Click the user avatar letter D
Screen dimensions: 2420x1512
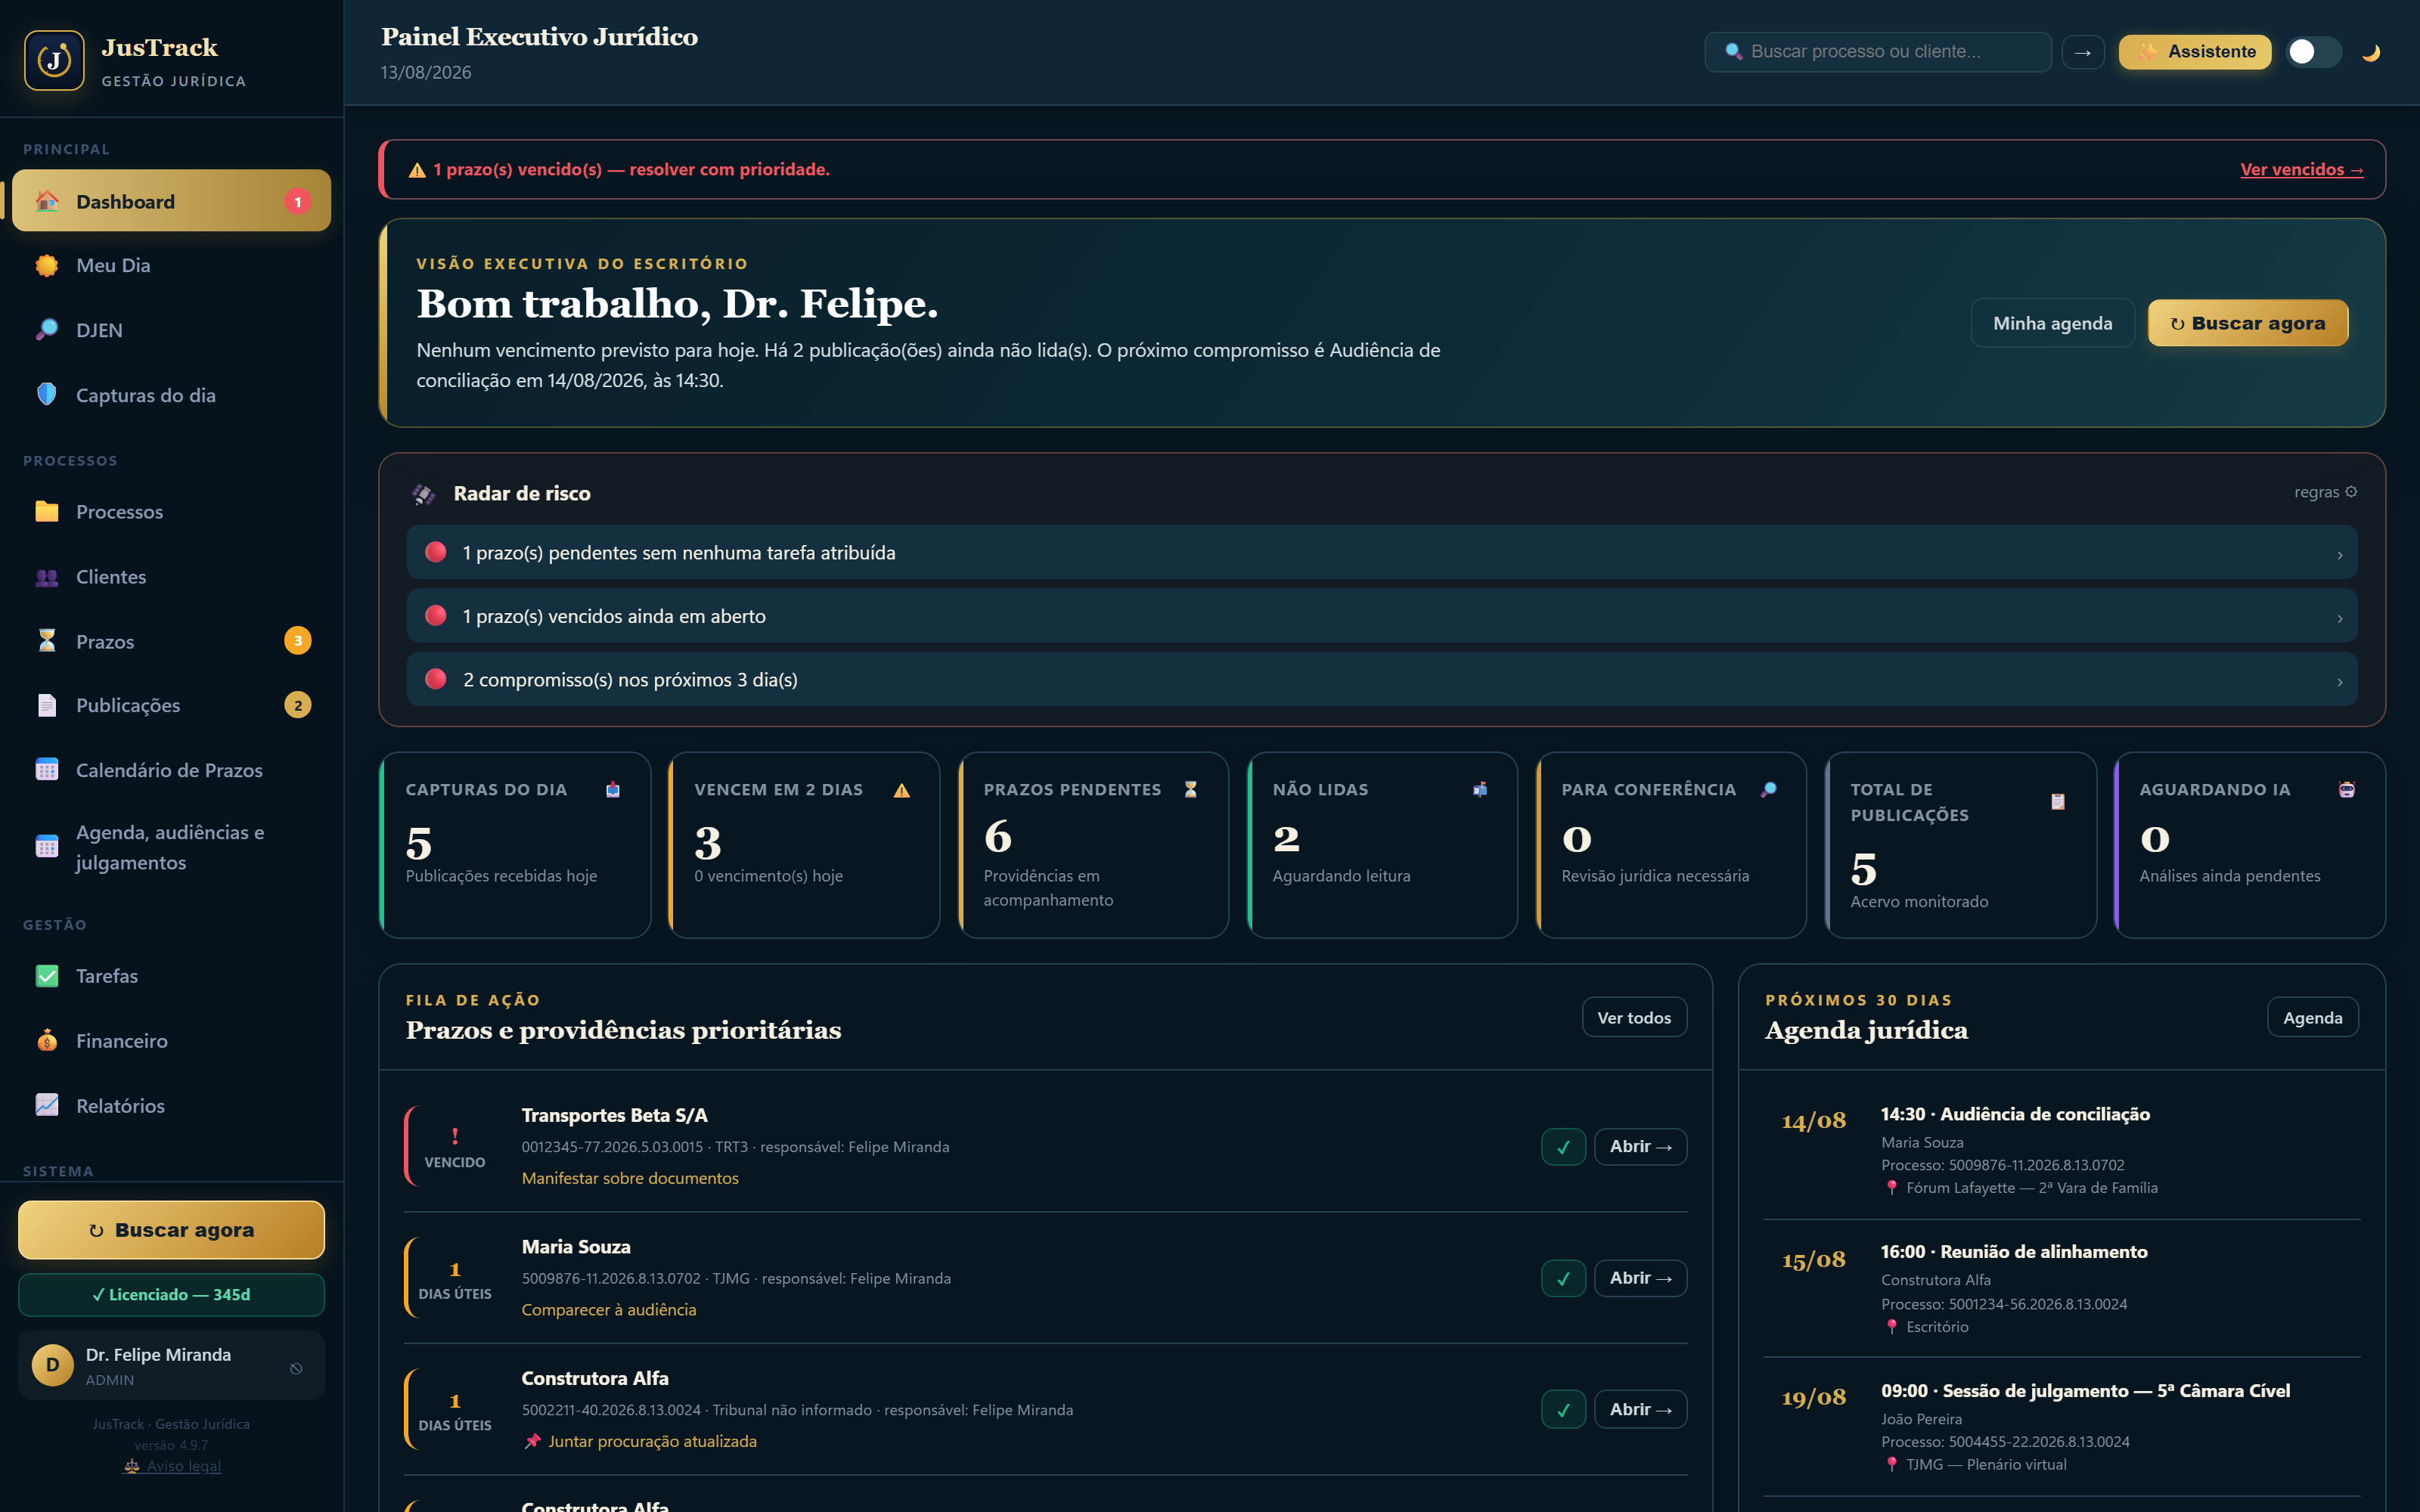pyautogui.click(x=53, y=1365)
